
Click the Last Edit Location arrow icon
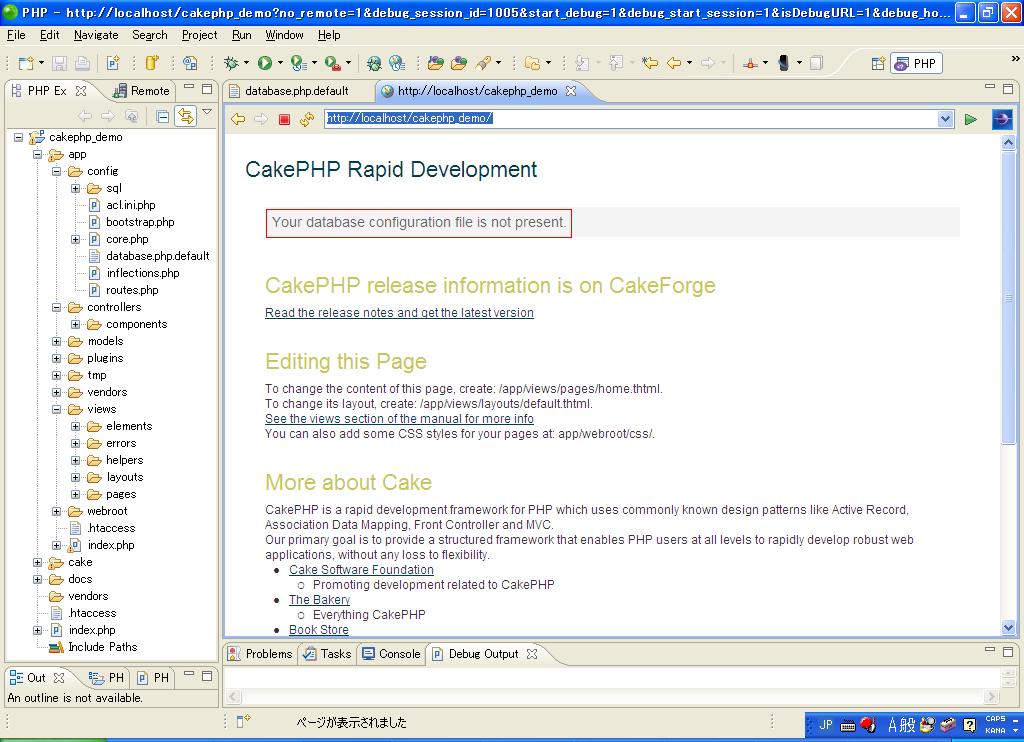[649, 63]
